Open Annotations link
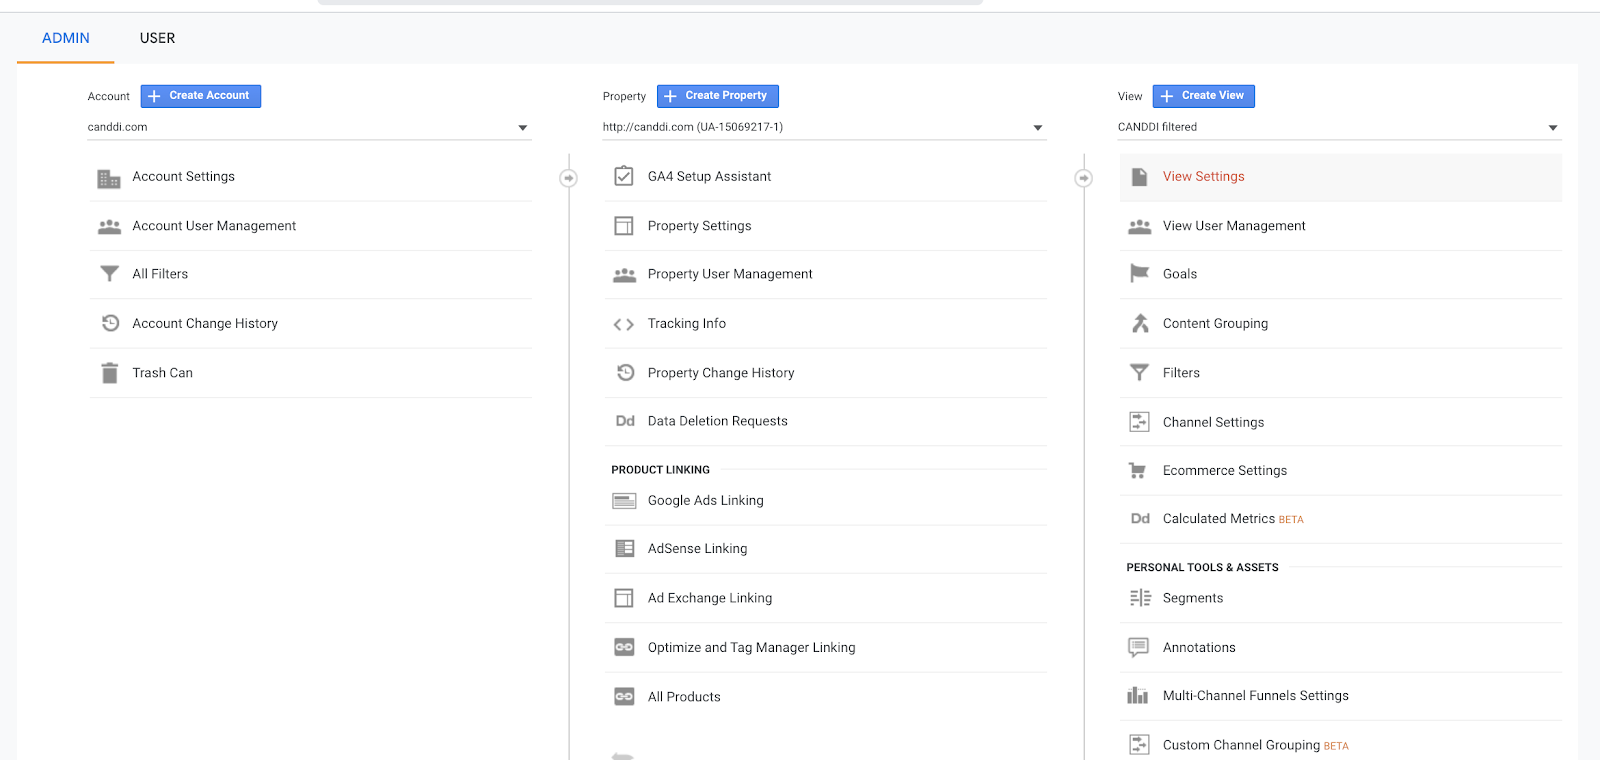Viewport: 1600px width, 760px height. point(1199,647)
